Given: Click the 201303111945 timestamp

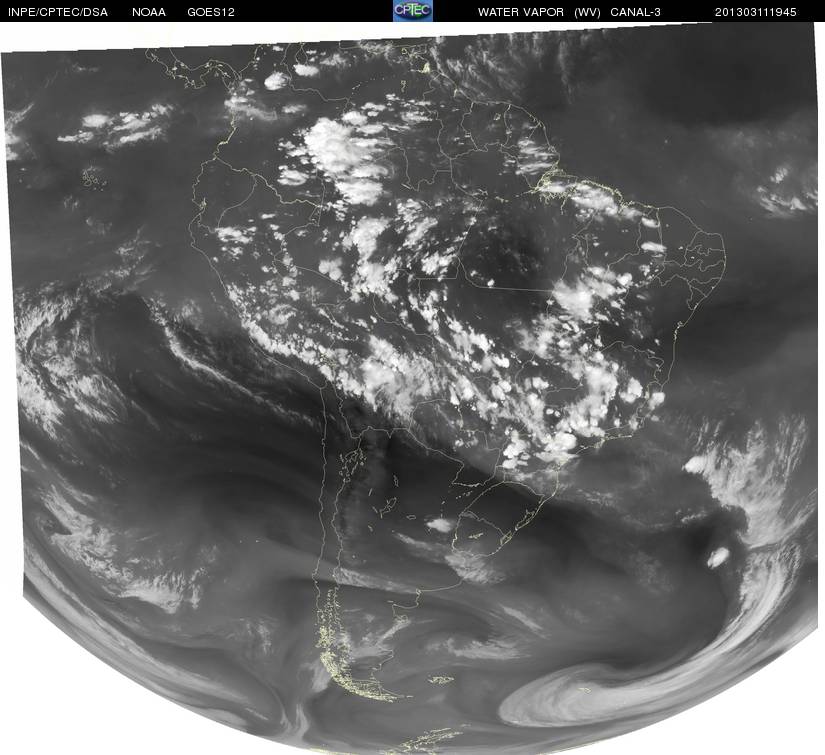Looking at the screenshot, I should click(756, 12).
